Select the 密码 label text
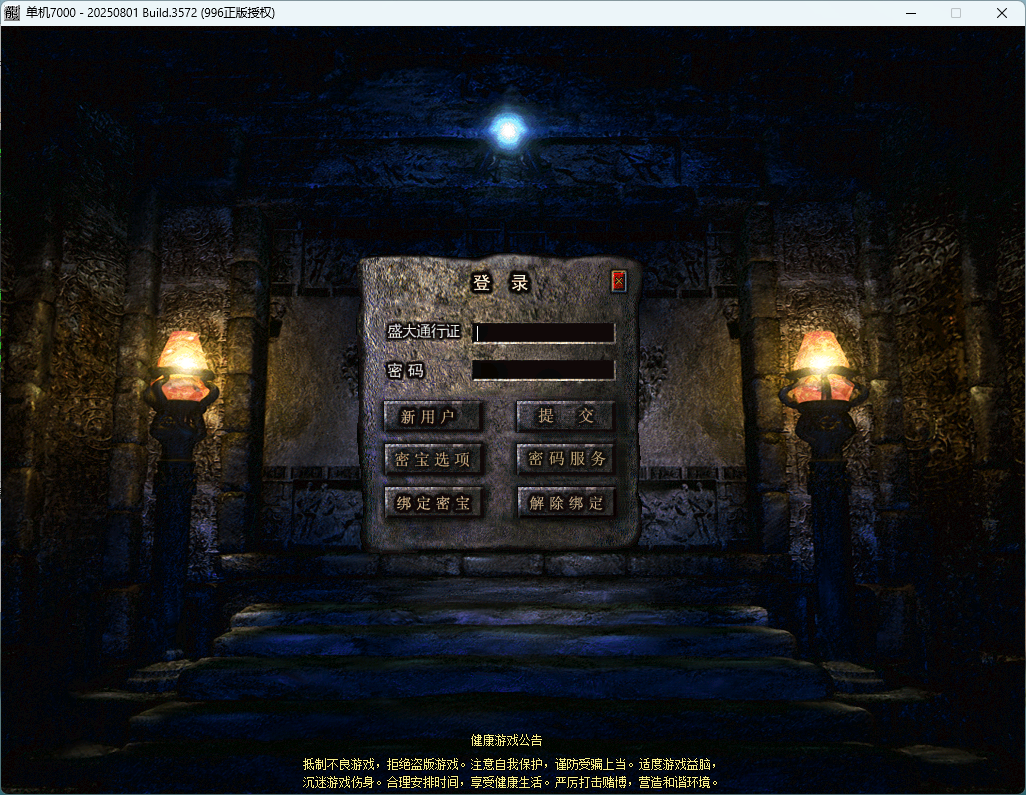1026x795 pixels. pos(405,369)
